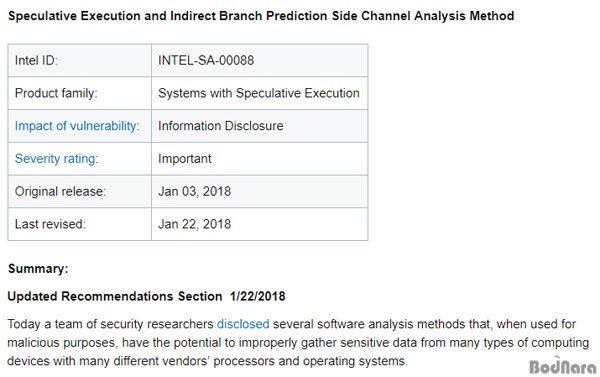Click the 'Last revised:' label
The image size is (600, 377).
point(50,224)
